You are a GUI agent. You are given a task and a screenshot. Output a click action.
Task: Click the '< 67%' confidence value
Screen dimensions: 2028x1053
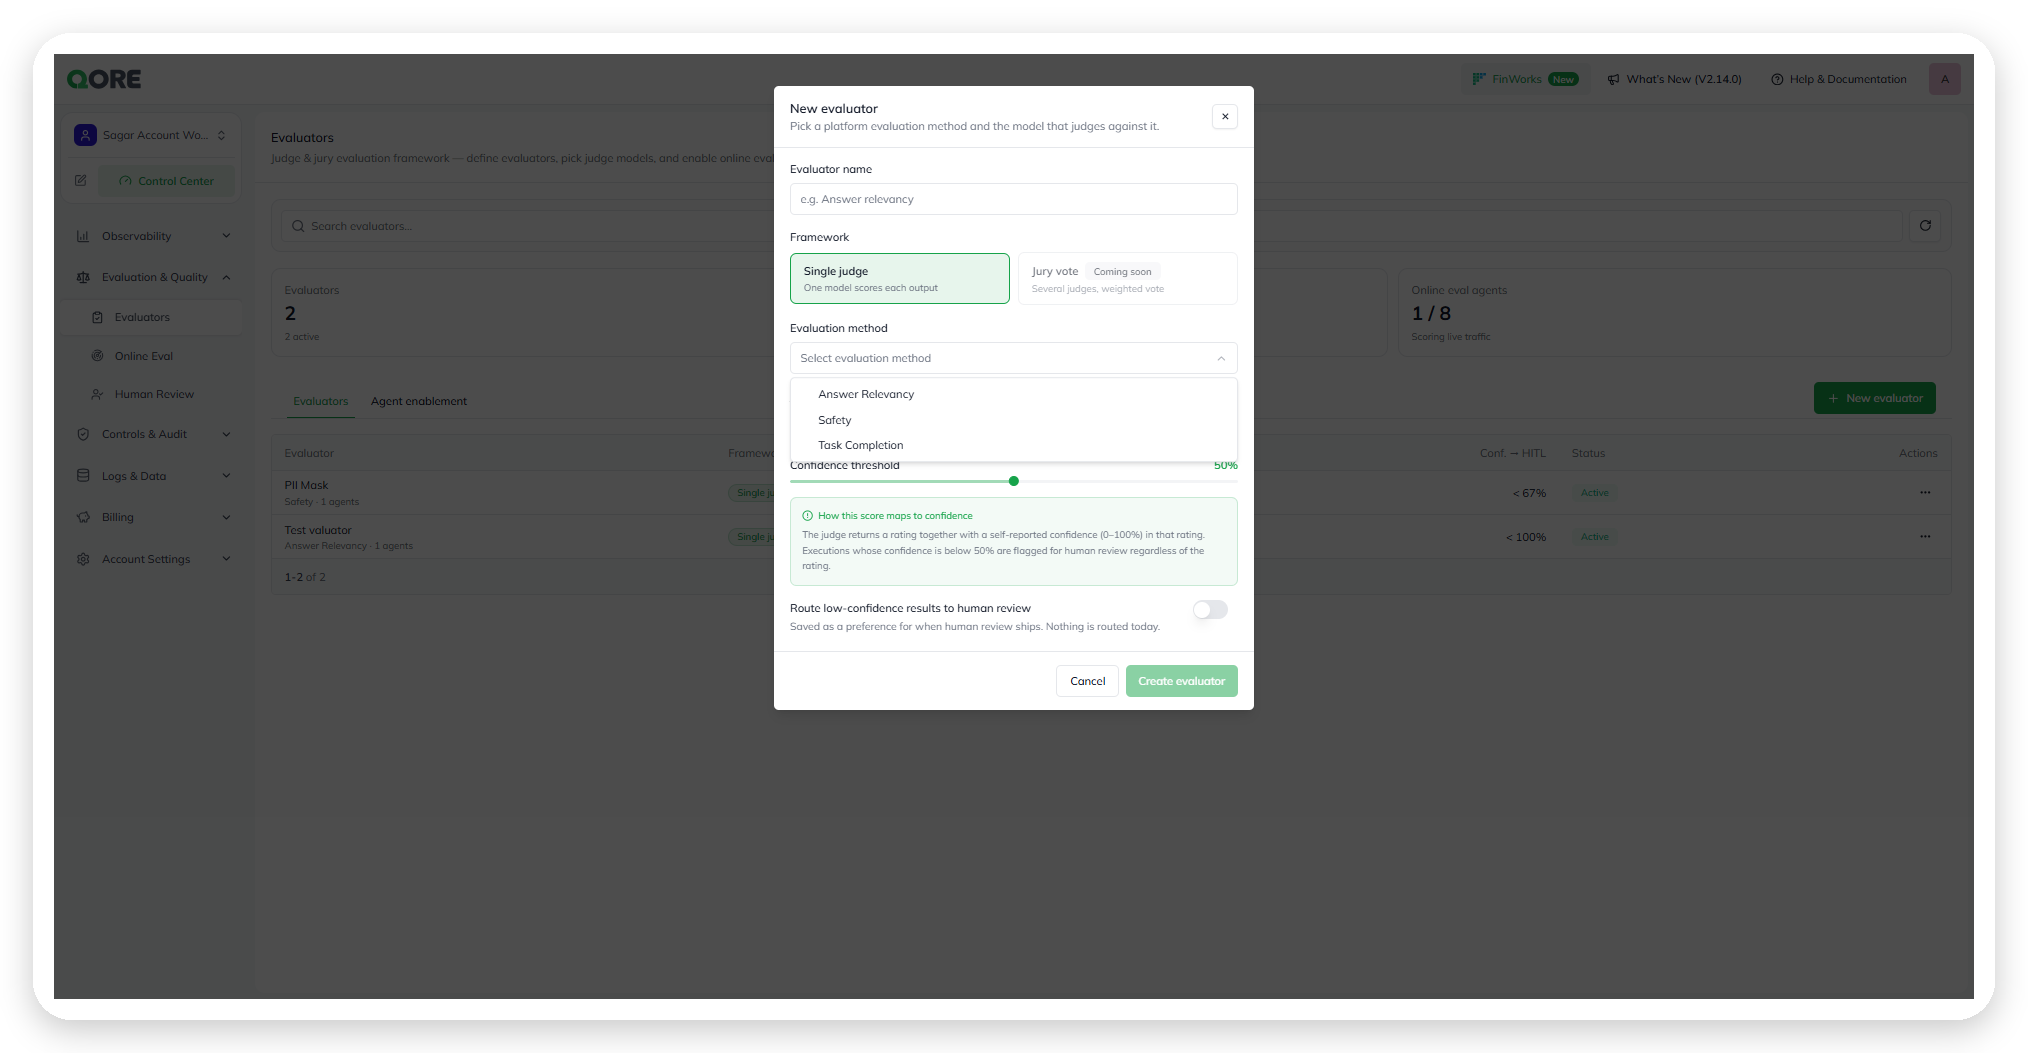tap(1529, 493)
